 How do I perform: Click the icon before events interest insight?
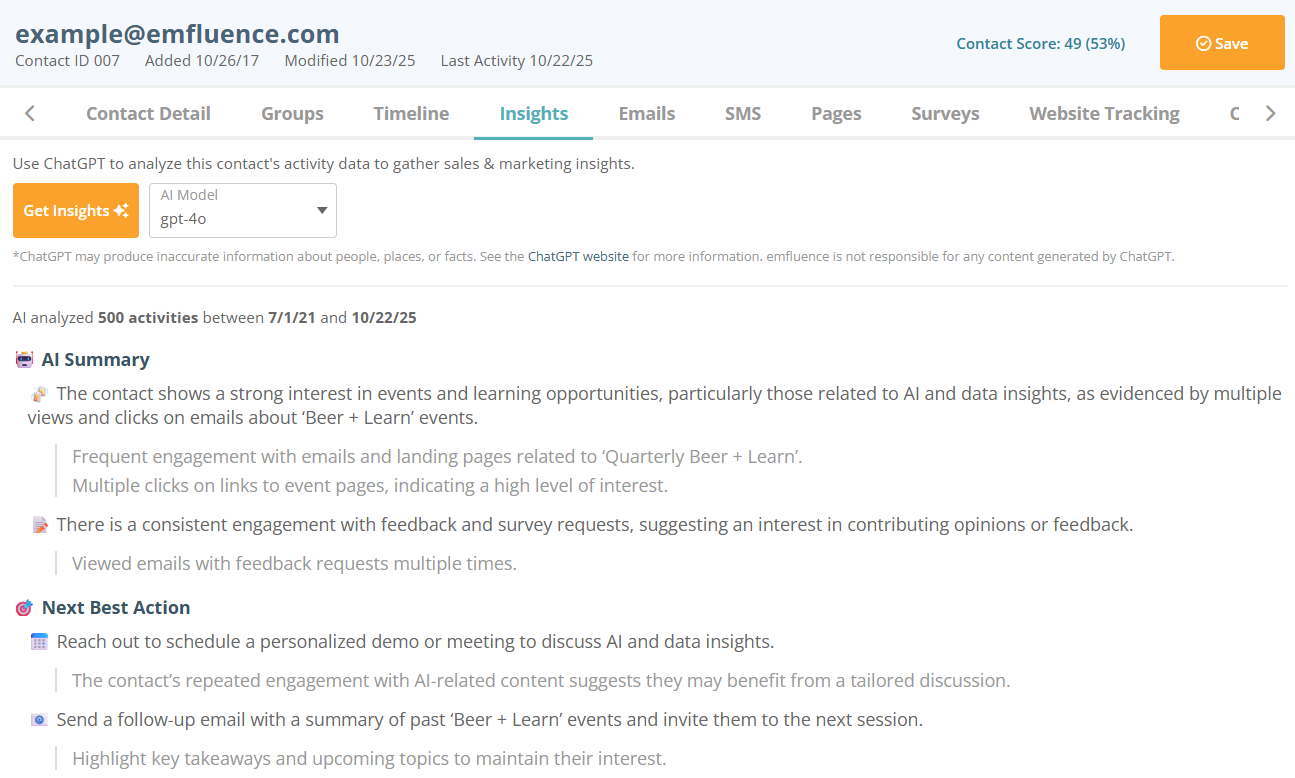[x=39, y=394]
